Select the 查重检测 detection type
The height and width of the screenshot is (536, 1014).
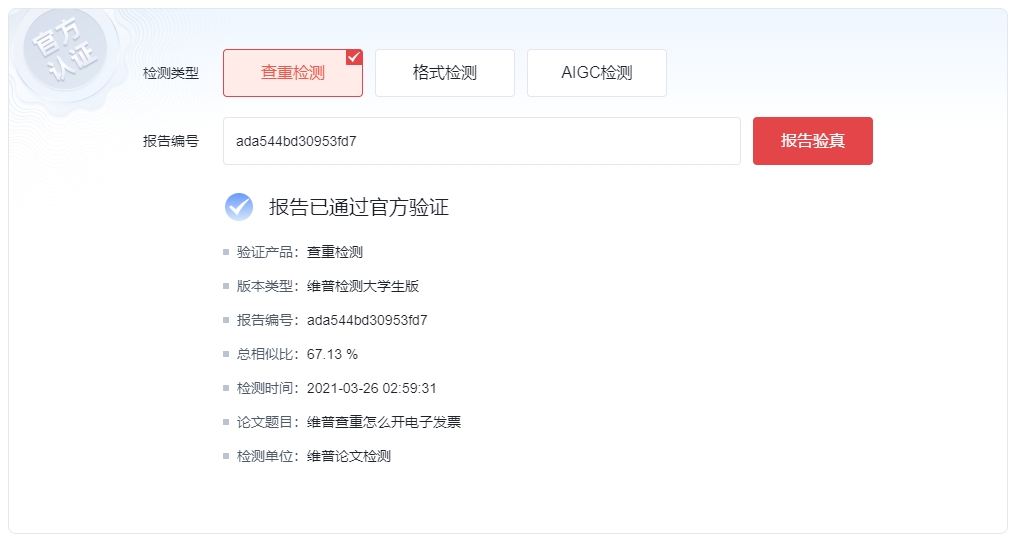[292, 73]
